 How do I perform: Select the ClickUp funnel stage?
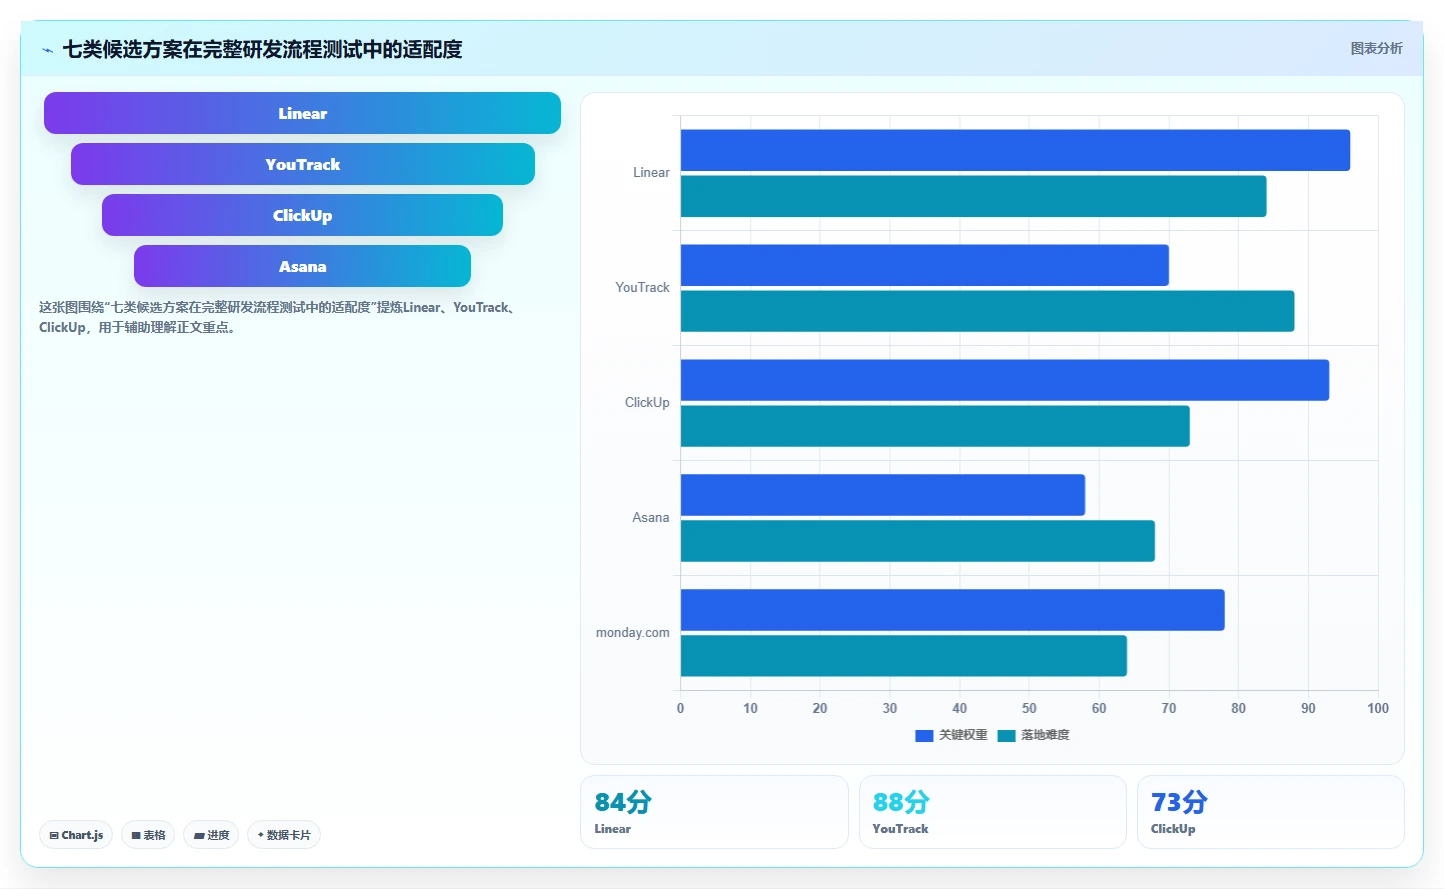pyautogui.click(x=302, y=215)
